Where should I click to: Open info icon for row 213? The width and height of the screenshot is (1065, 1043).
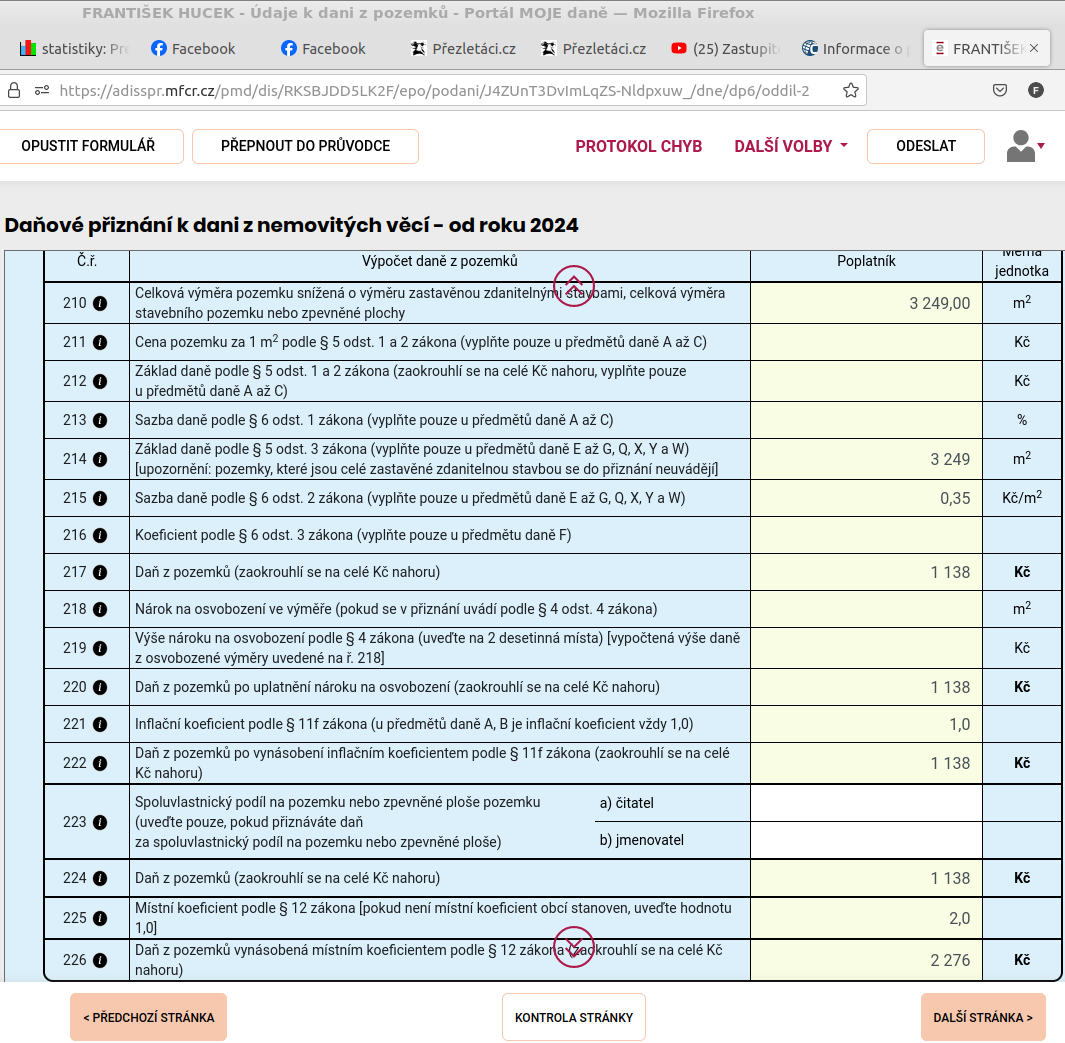coord(100,420)
